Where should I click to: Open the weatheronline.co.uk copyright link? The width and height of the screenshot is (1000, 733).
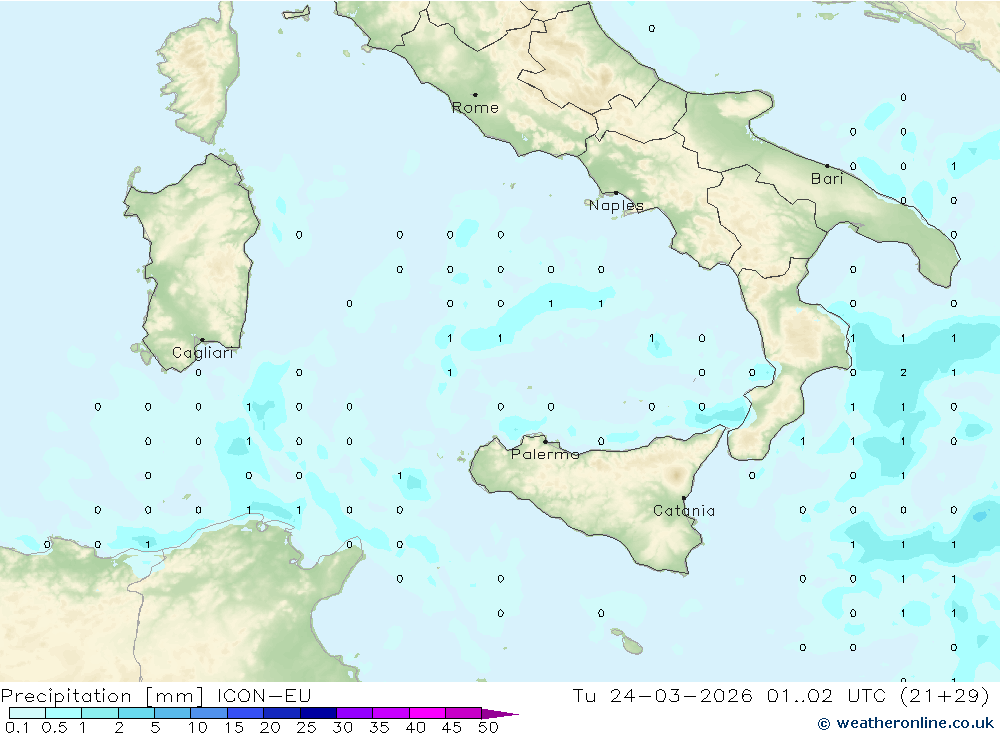coord(906,723)
